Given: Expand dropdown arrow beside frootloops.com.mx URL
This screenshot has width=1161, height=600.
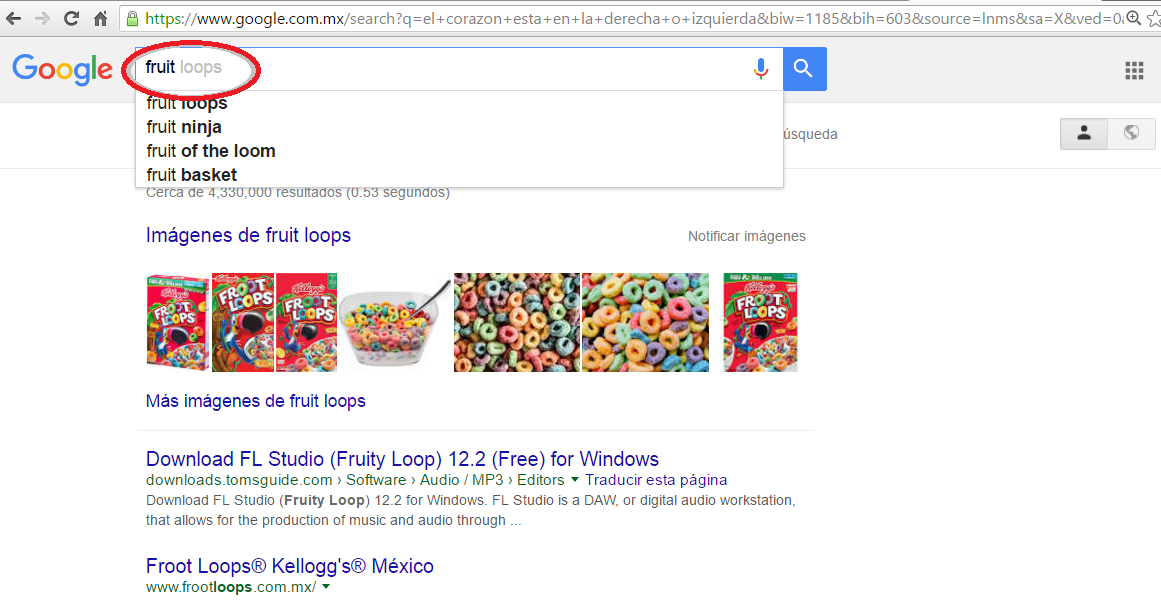Looking at the screenshot, I should 325,587.
